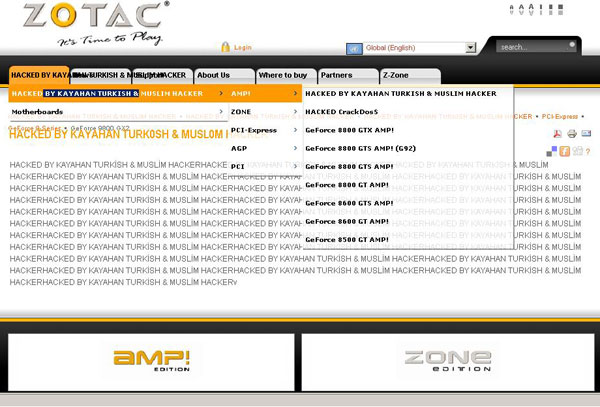
Task: Click the PDF export icon
Action: tap(557, 134)
